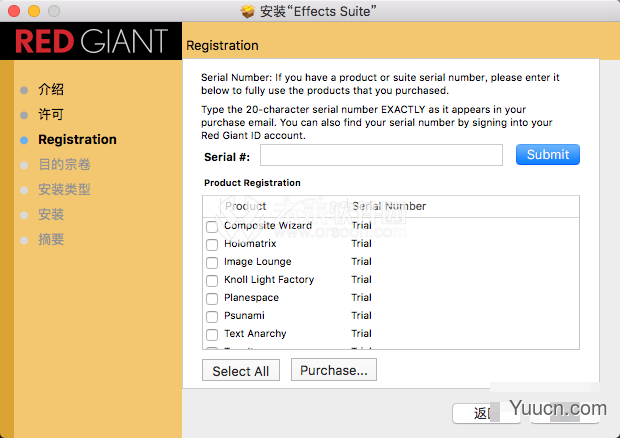
Task: Click the 摘要 step in sidebar
Action: [x=51, y=239]
